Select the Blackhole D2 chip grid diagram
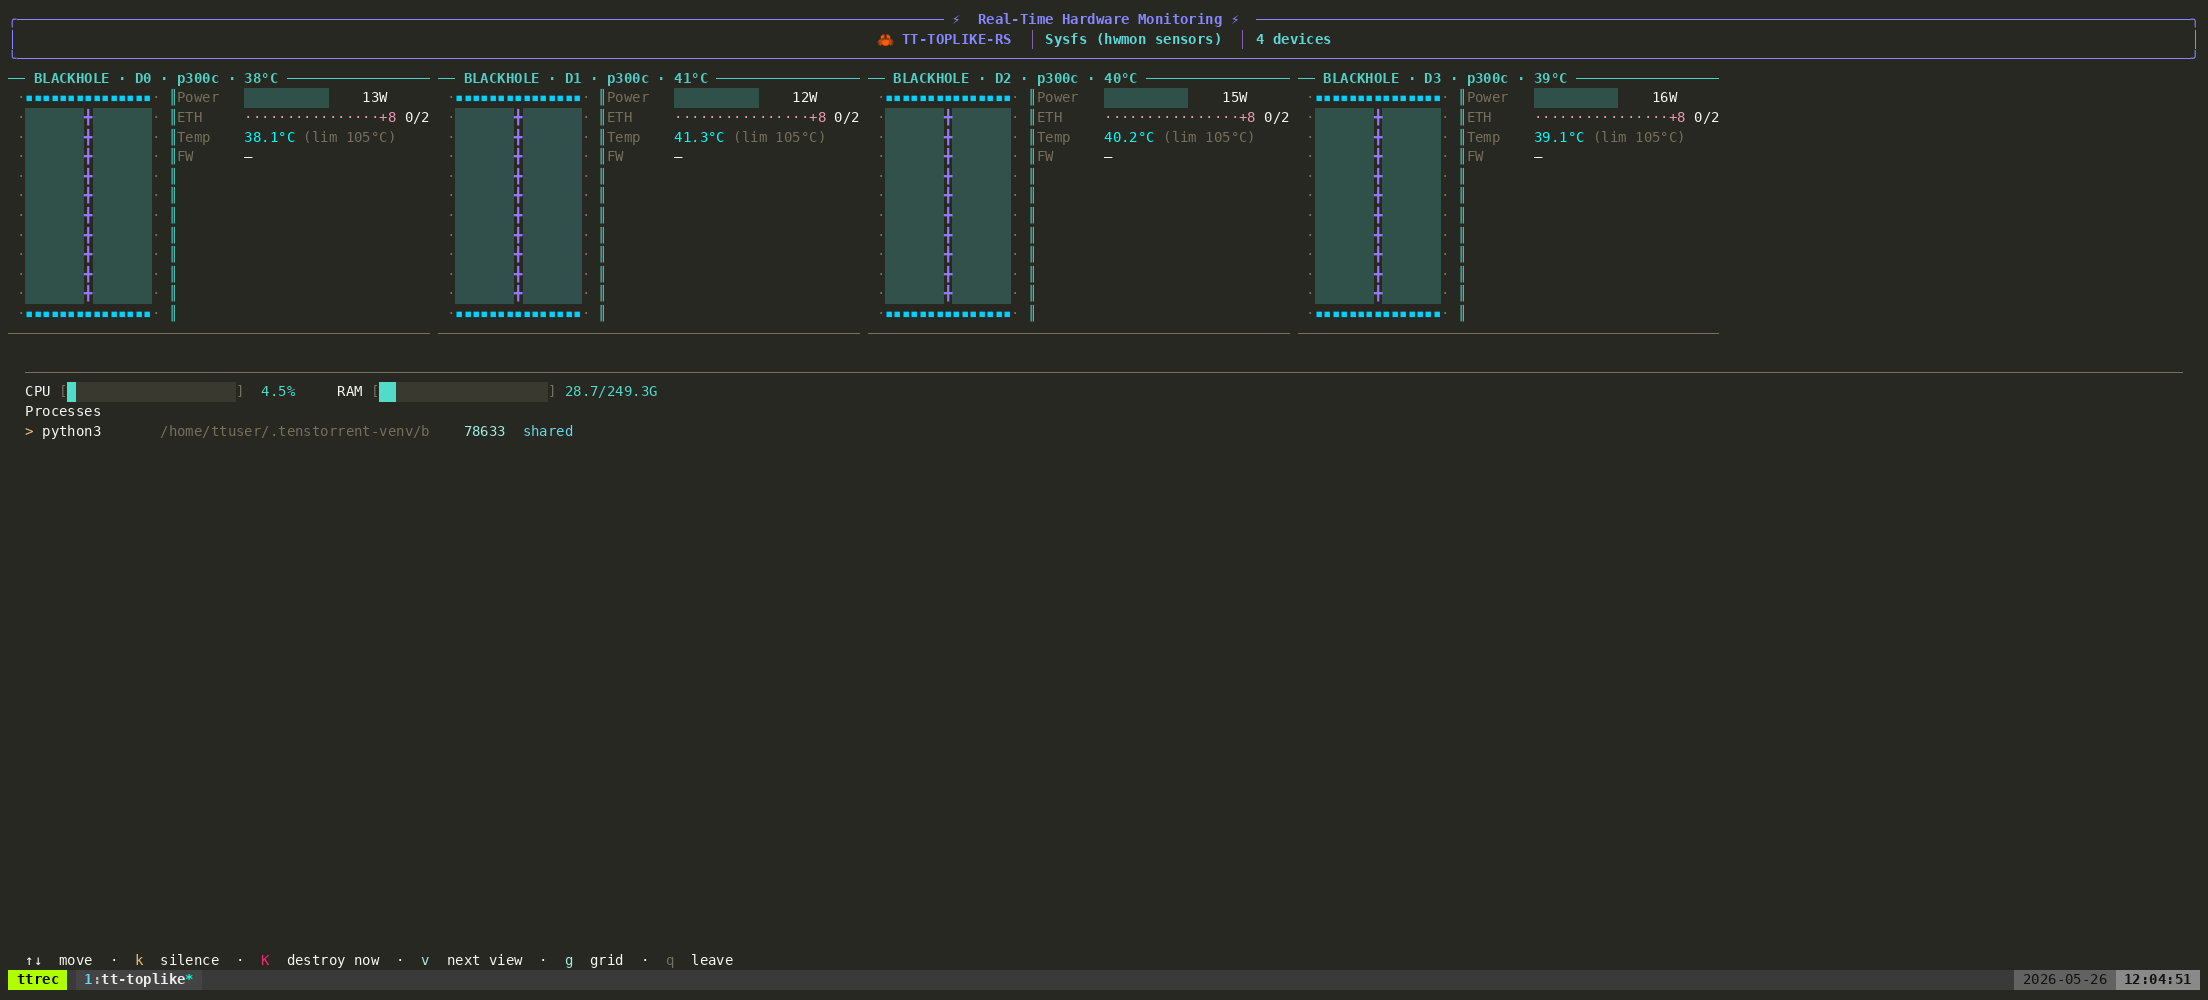Viewport: 2208px width, 1000px height. (x=948, y=206)
